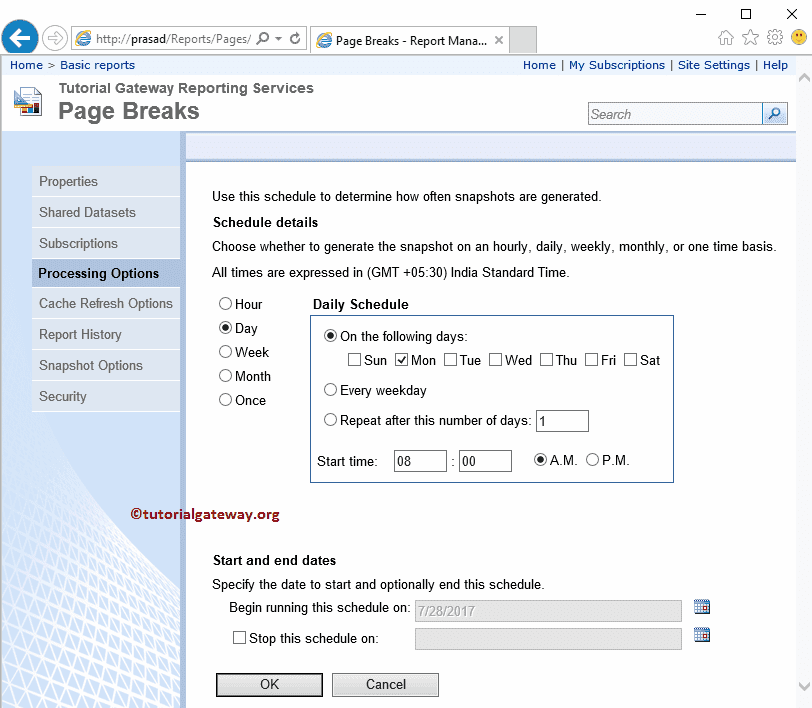The height and width of the screenshot is (708, 812).
Task: Click the Cancel button
Action: [385, 685]
